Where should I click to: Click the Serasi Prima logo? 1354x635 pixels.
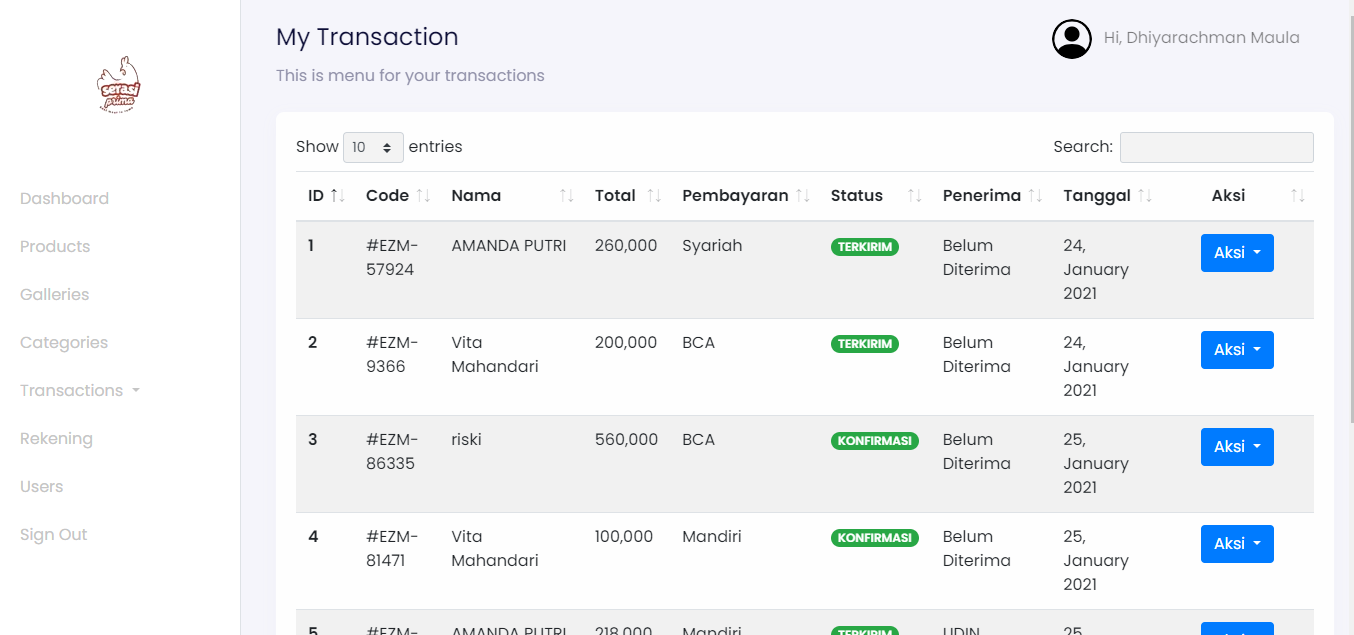point(119,86)
